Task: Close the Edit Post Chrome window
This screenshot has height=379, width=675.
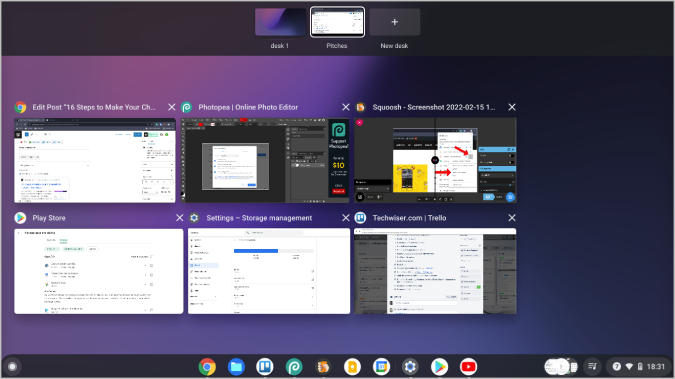Action: (x=171, y=107)
